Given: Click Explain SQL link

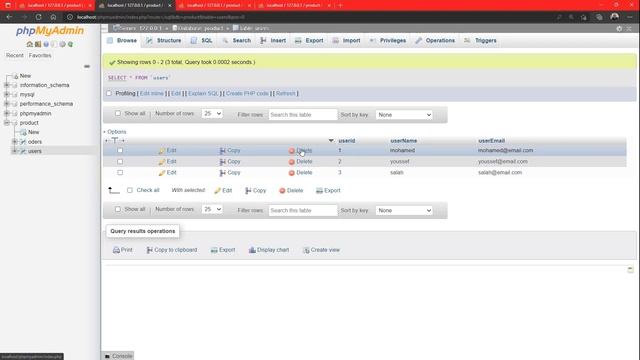Looking at the screenshot, I should click(x=203, y=93).
